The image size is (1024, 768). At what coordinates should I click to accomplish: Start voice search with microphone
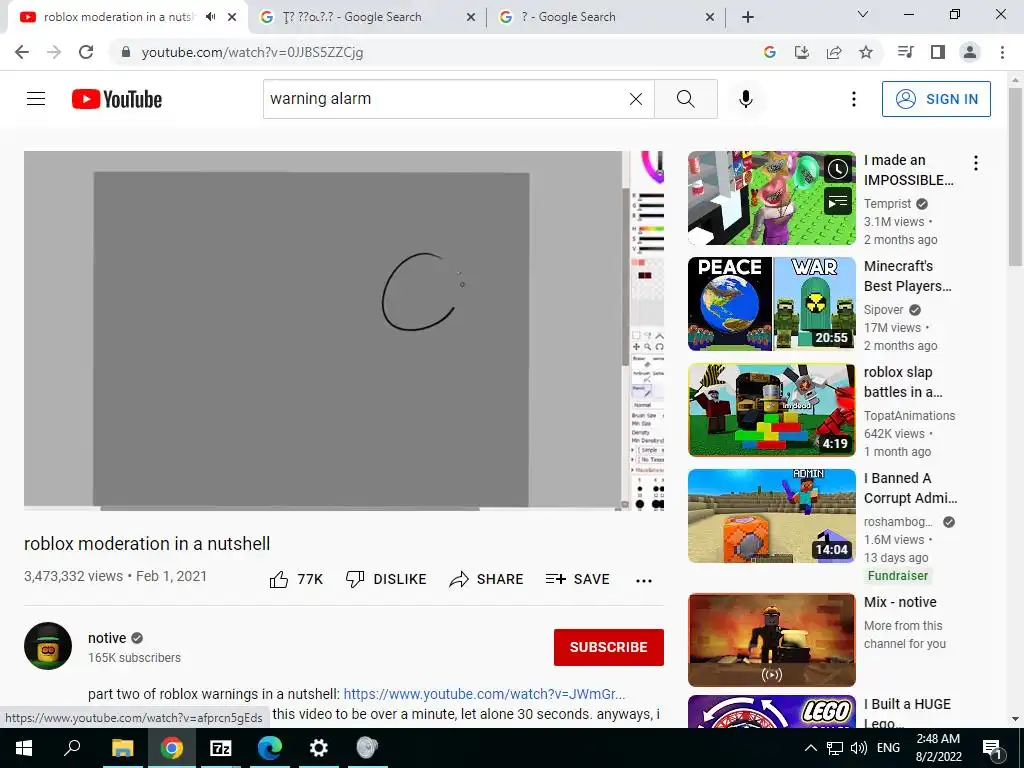point(746,99)
